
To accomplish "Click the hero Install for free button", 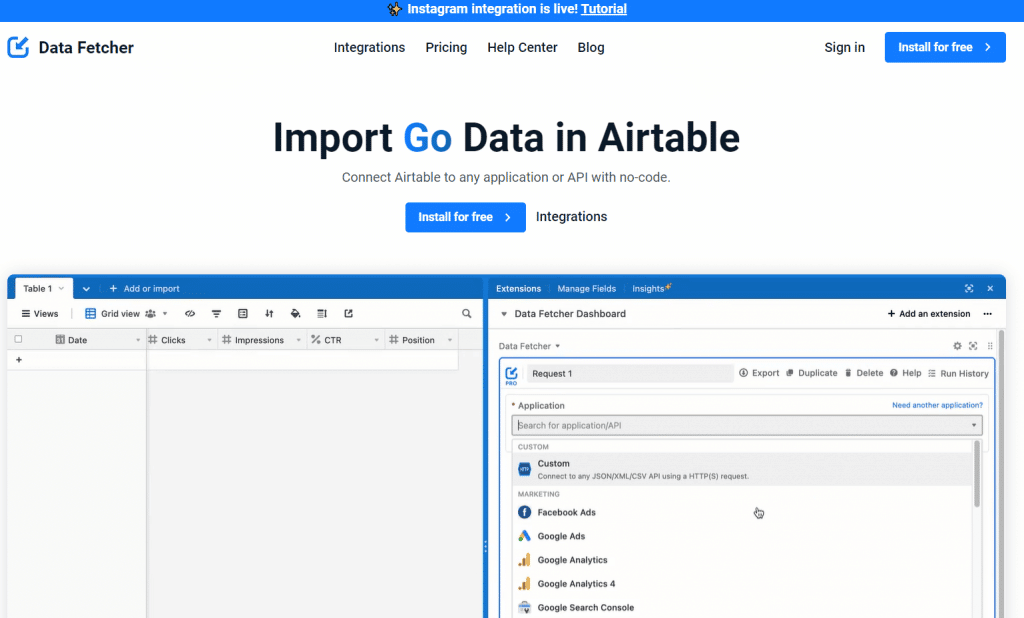I will click(x=465, y=217).
